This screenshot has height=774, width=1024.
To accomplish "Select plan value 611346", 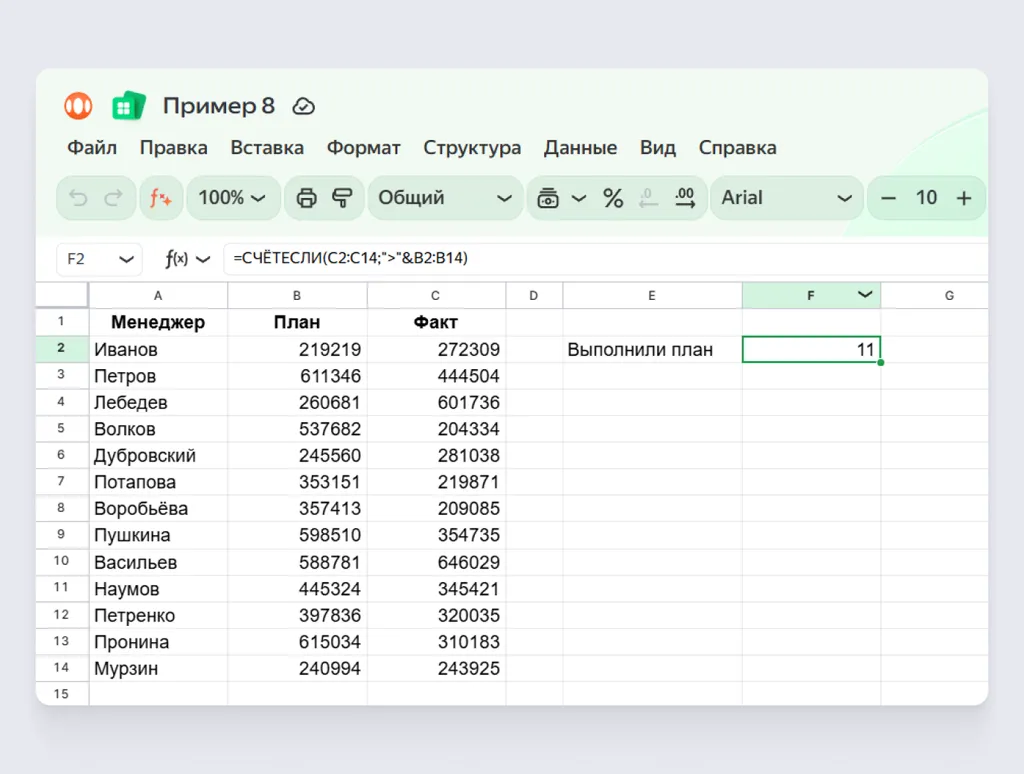I will 297,376.
